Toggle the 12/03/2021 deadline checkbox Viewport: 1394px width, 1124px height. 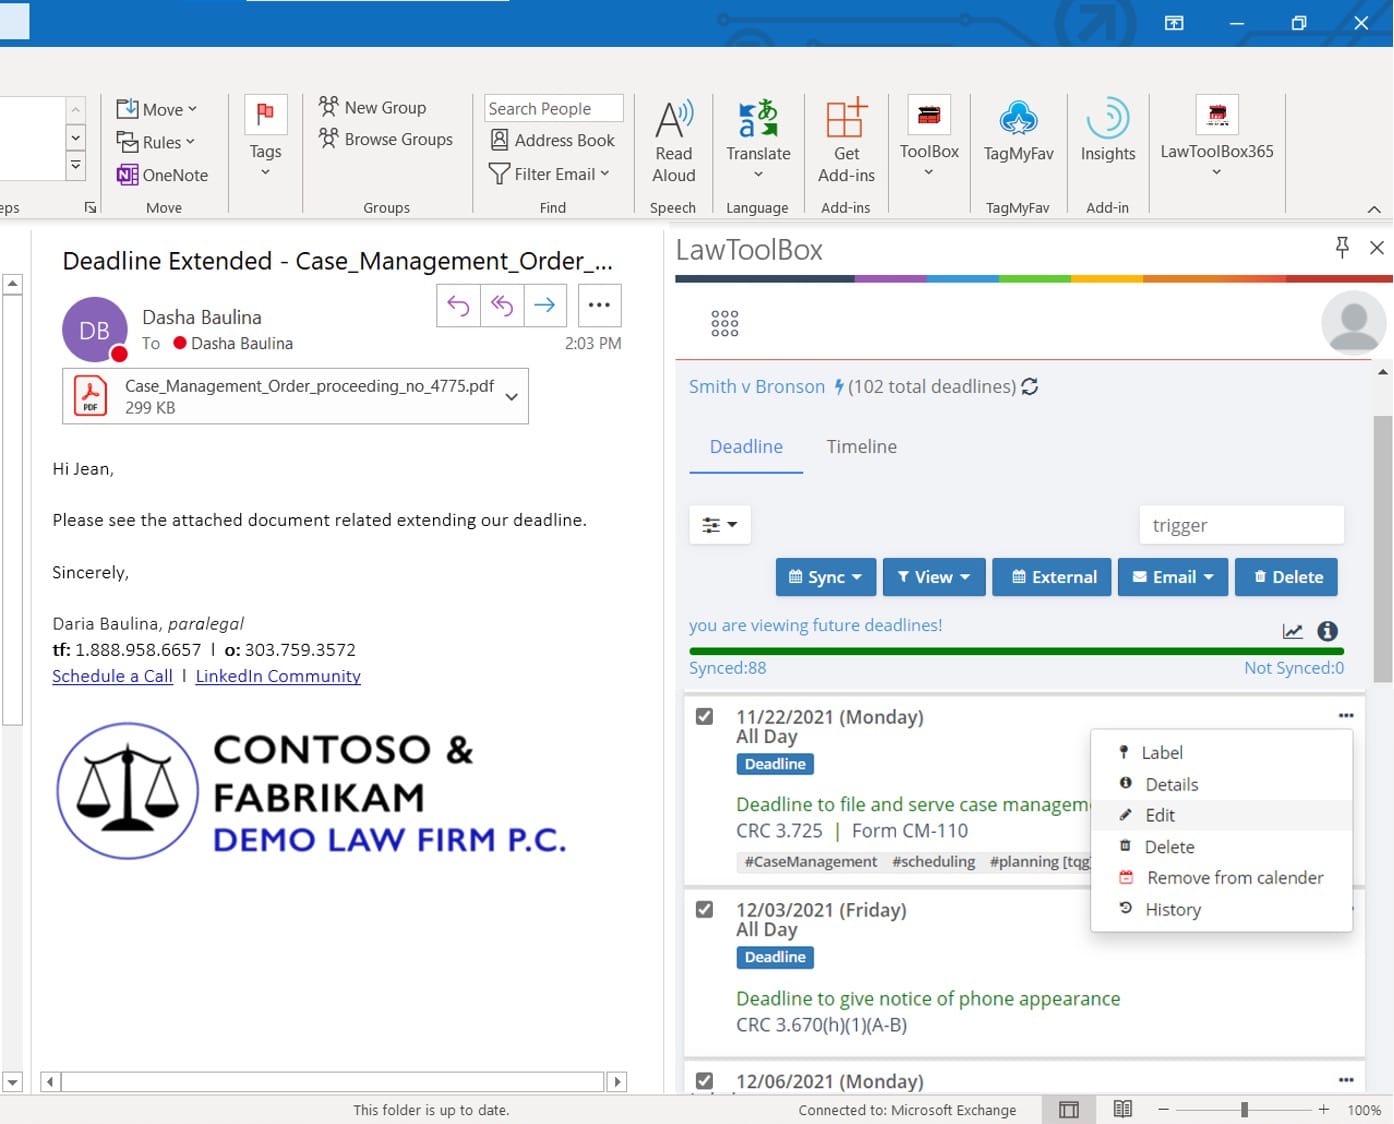[705, 909]
